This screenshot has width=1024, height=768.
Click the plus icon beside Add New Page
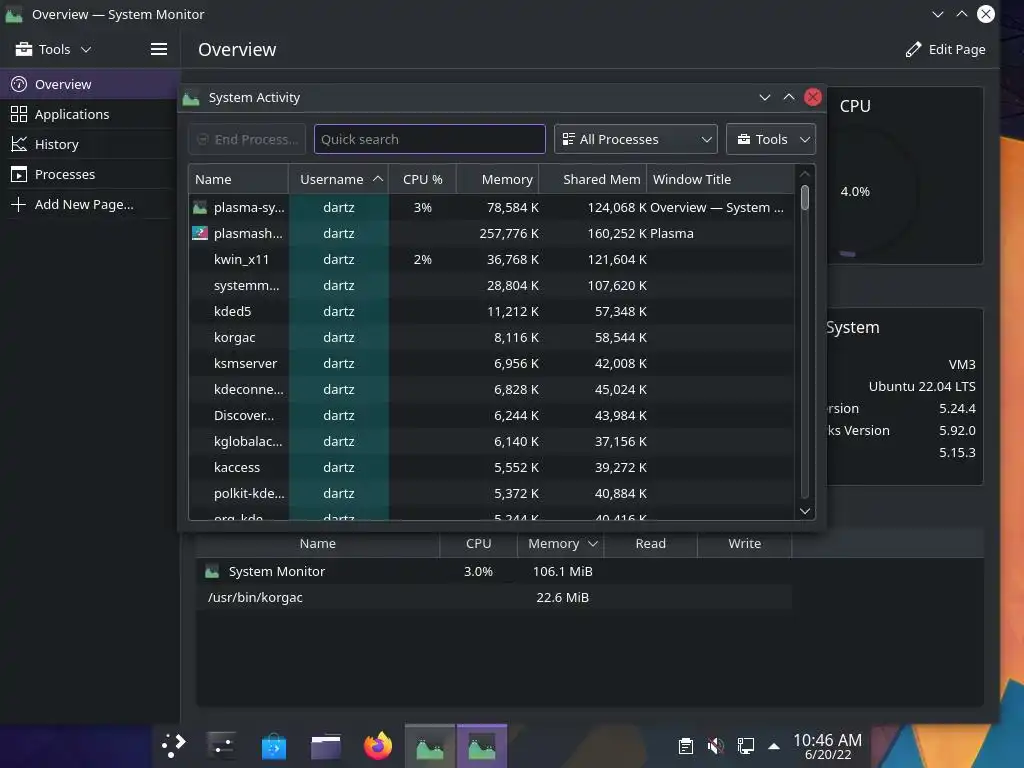pyautogui.click(x=19, y=204)
